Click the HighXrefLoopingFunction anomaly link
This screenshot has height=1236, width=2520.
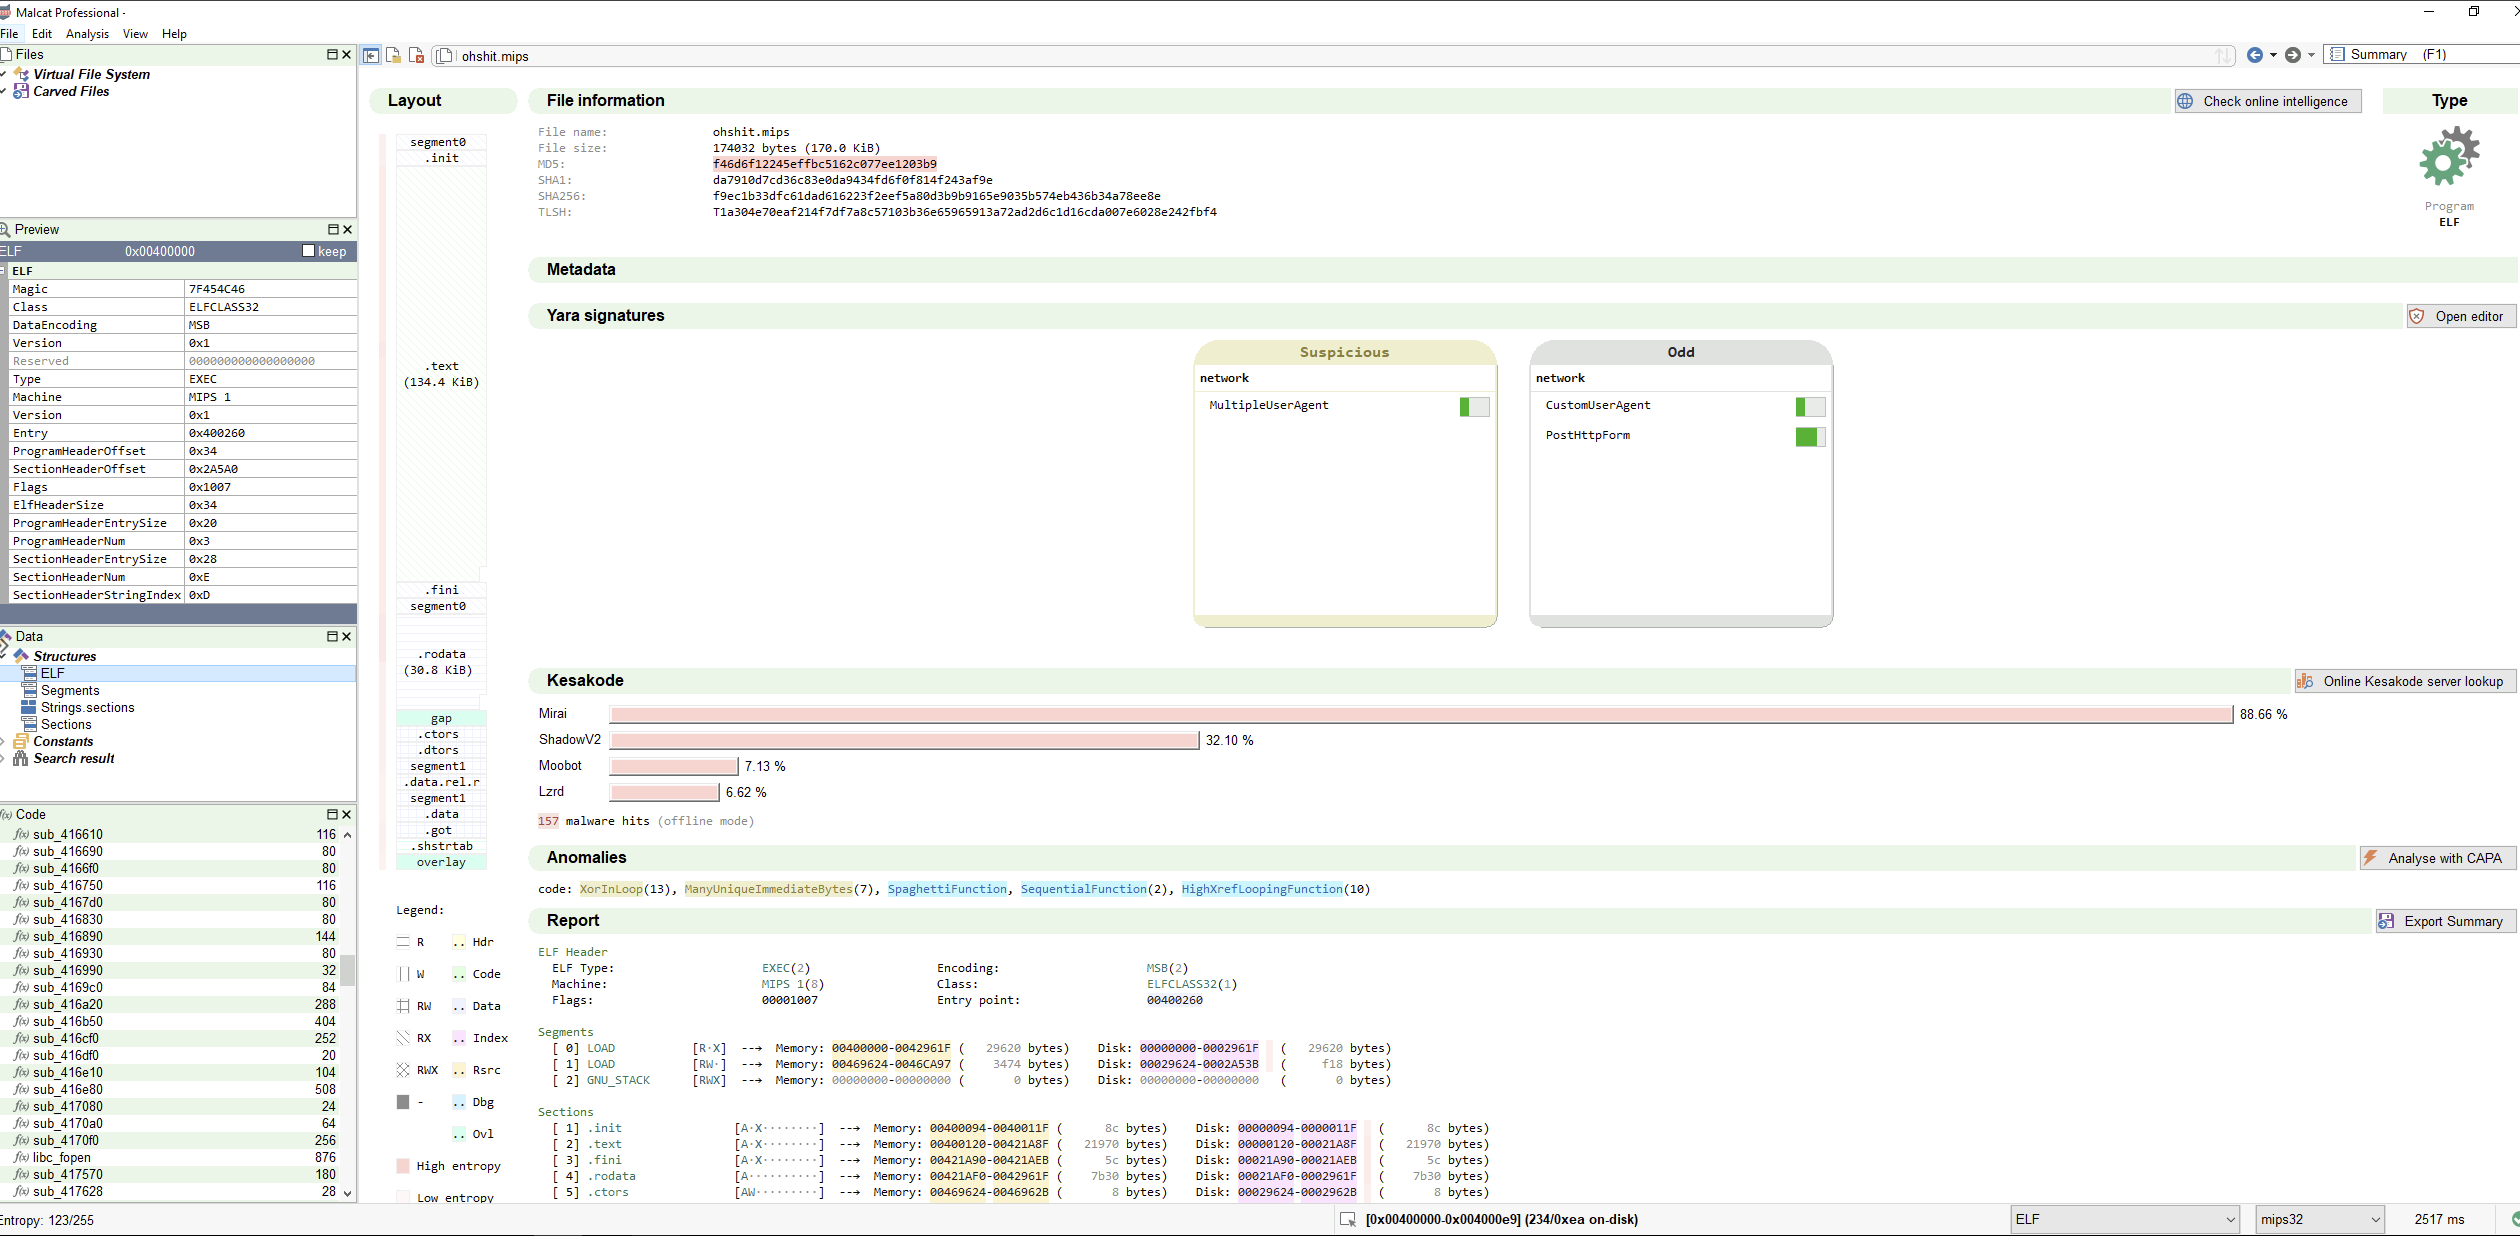click(x=1262, y=889)
